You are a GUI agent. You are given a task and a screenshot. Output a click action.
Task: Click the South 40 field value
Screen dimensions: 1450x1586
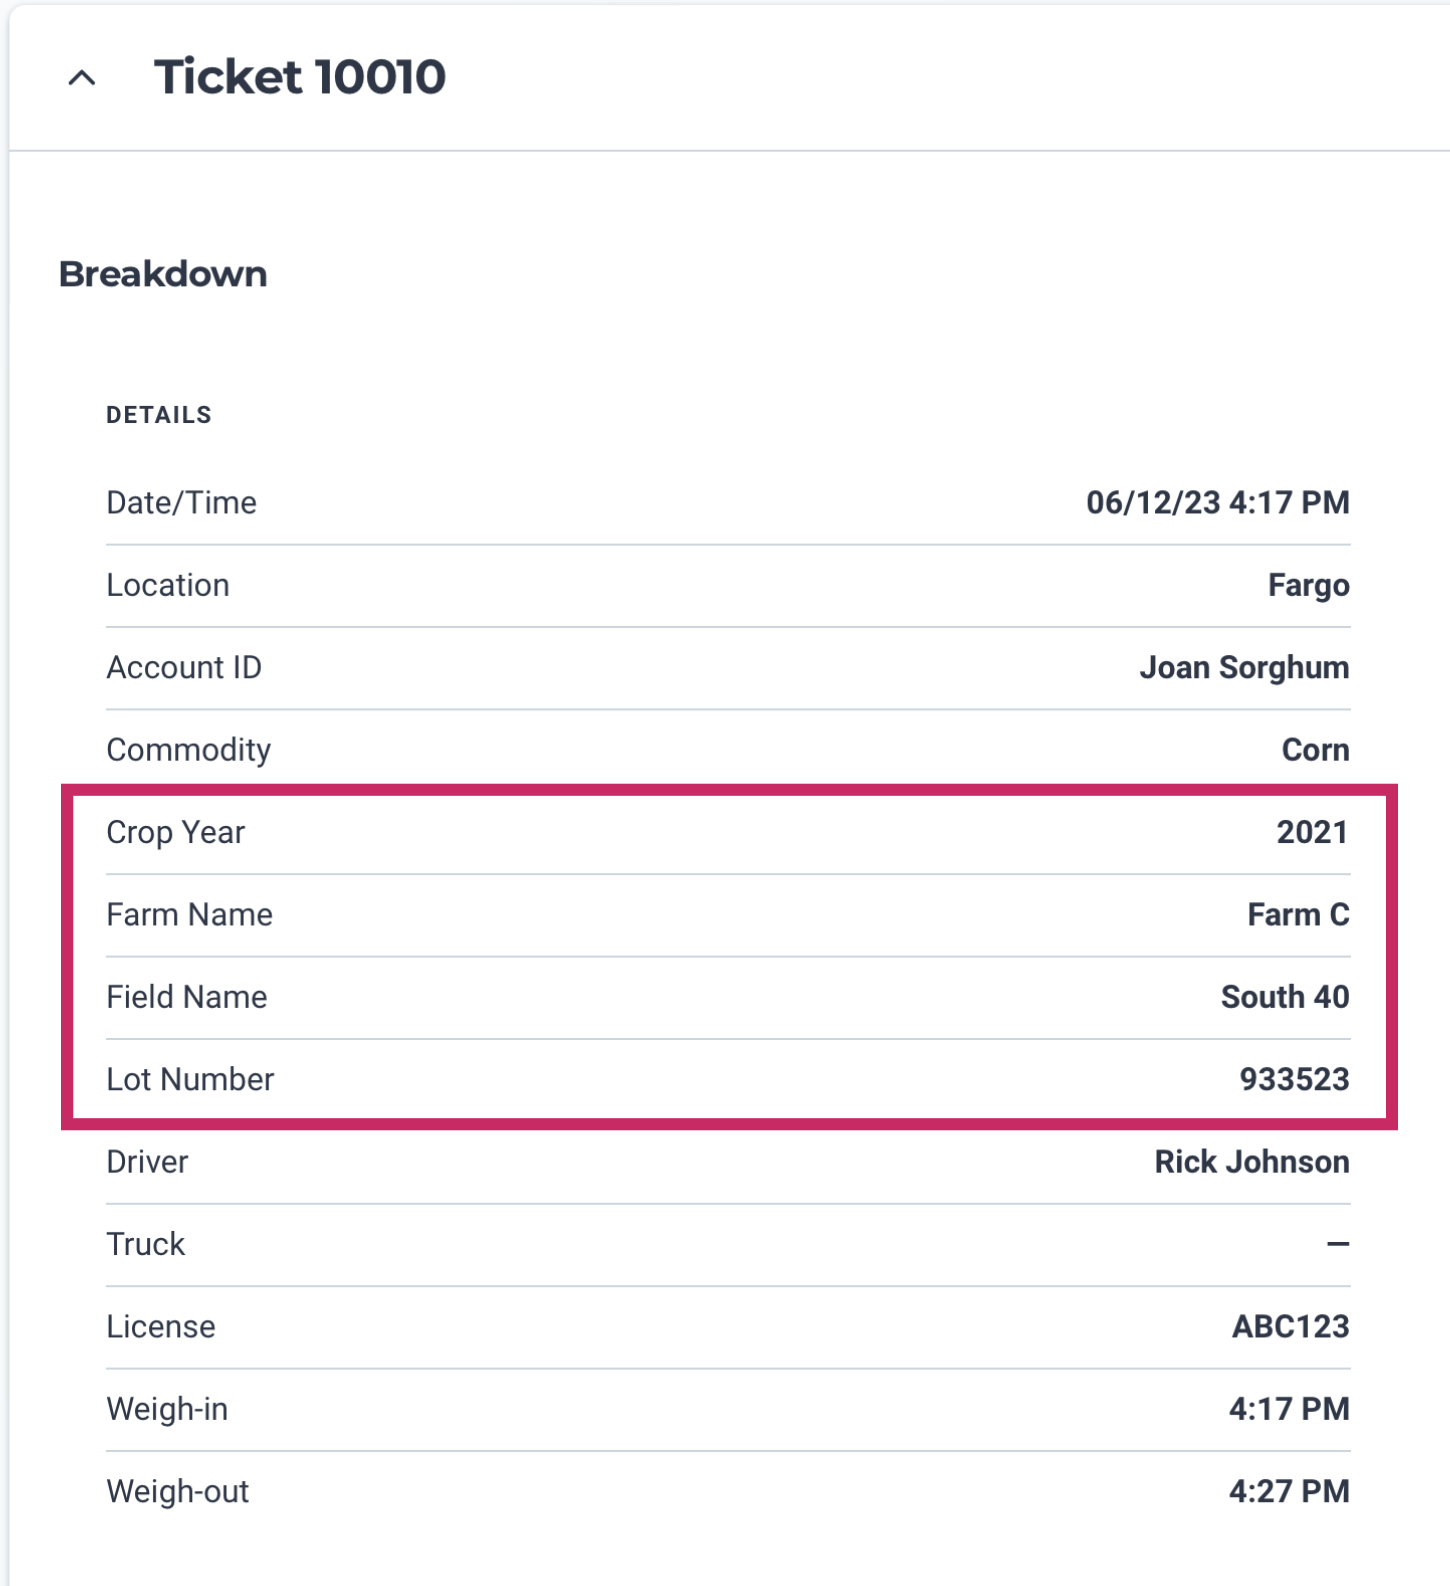pos(1284,997)
